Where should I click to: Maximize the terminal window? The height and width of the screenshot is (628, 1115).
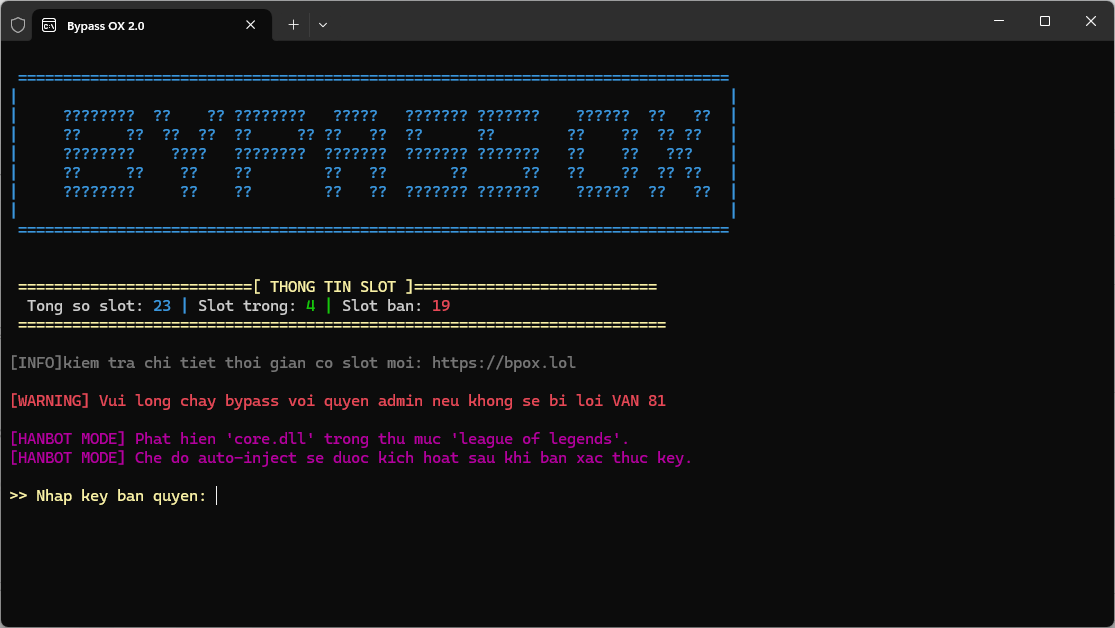pyautogui.click(x=1044, y=21)
